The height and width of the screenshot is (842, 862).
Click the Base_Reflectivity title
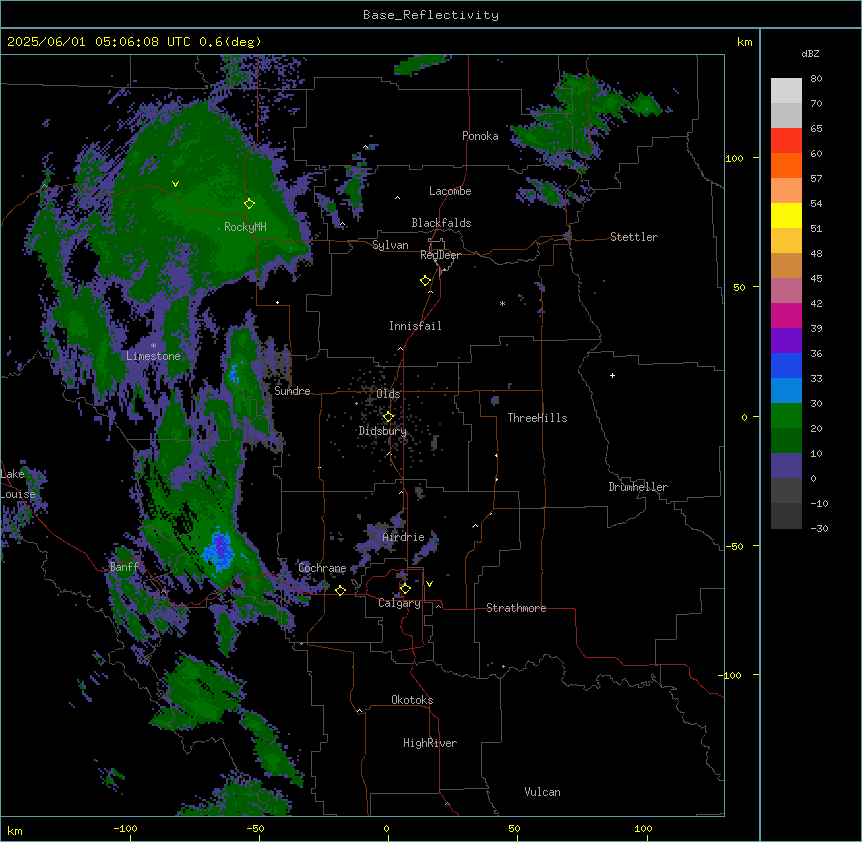[x=431, y=15]
